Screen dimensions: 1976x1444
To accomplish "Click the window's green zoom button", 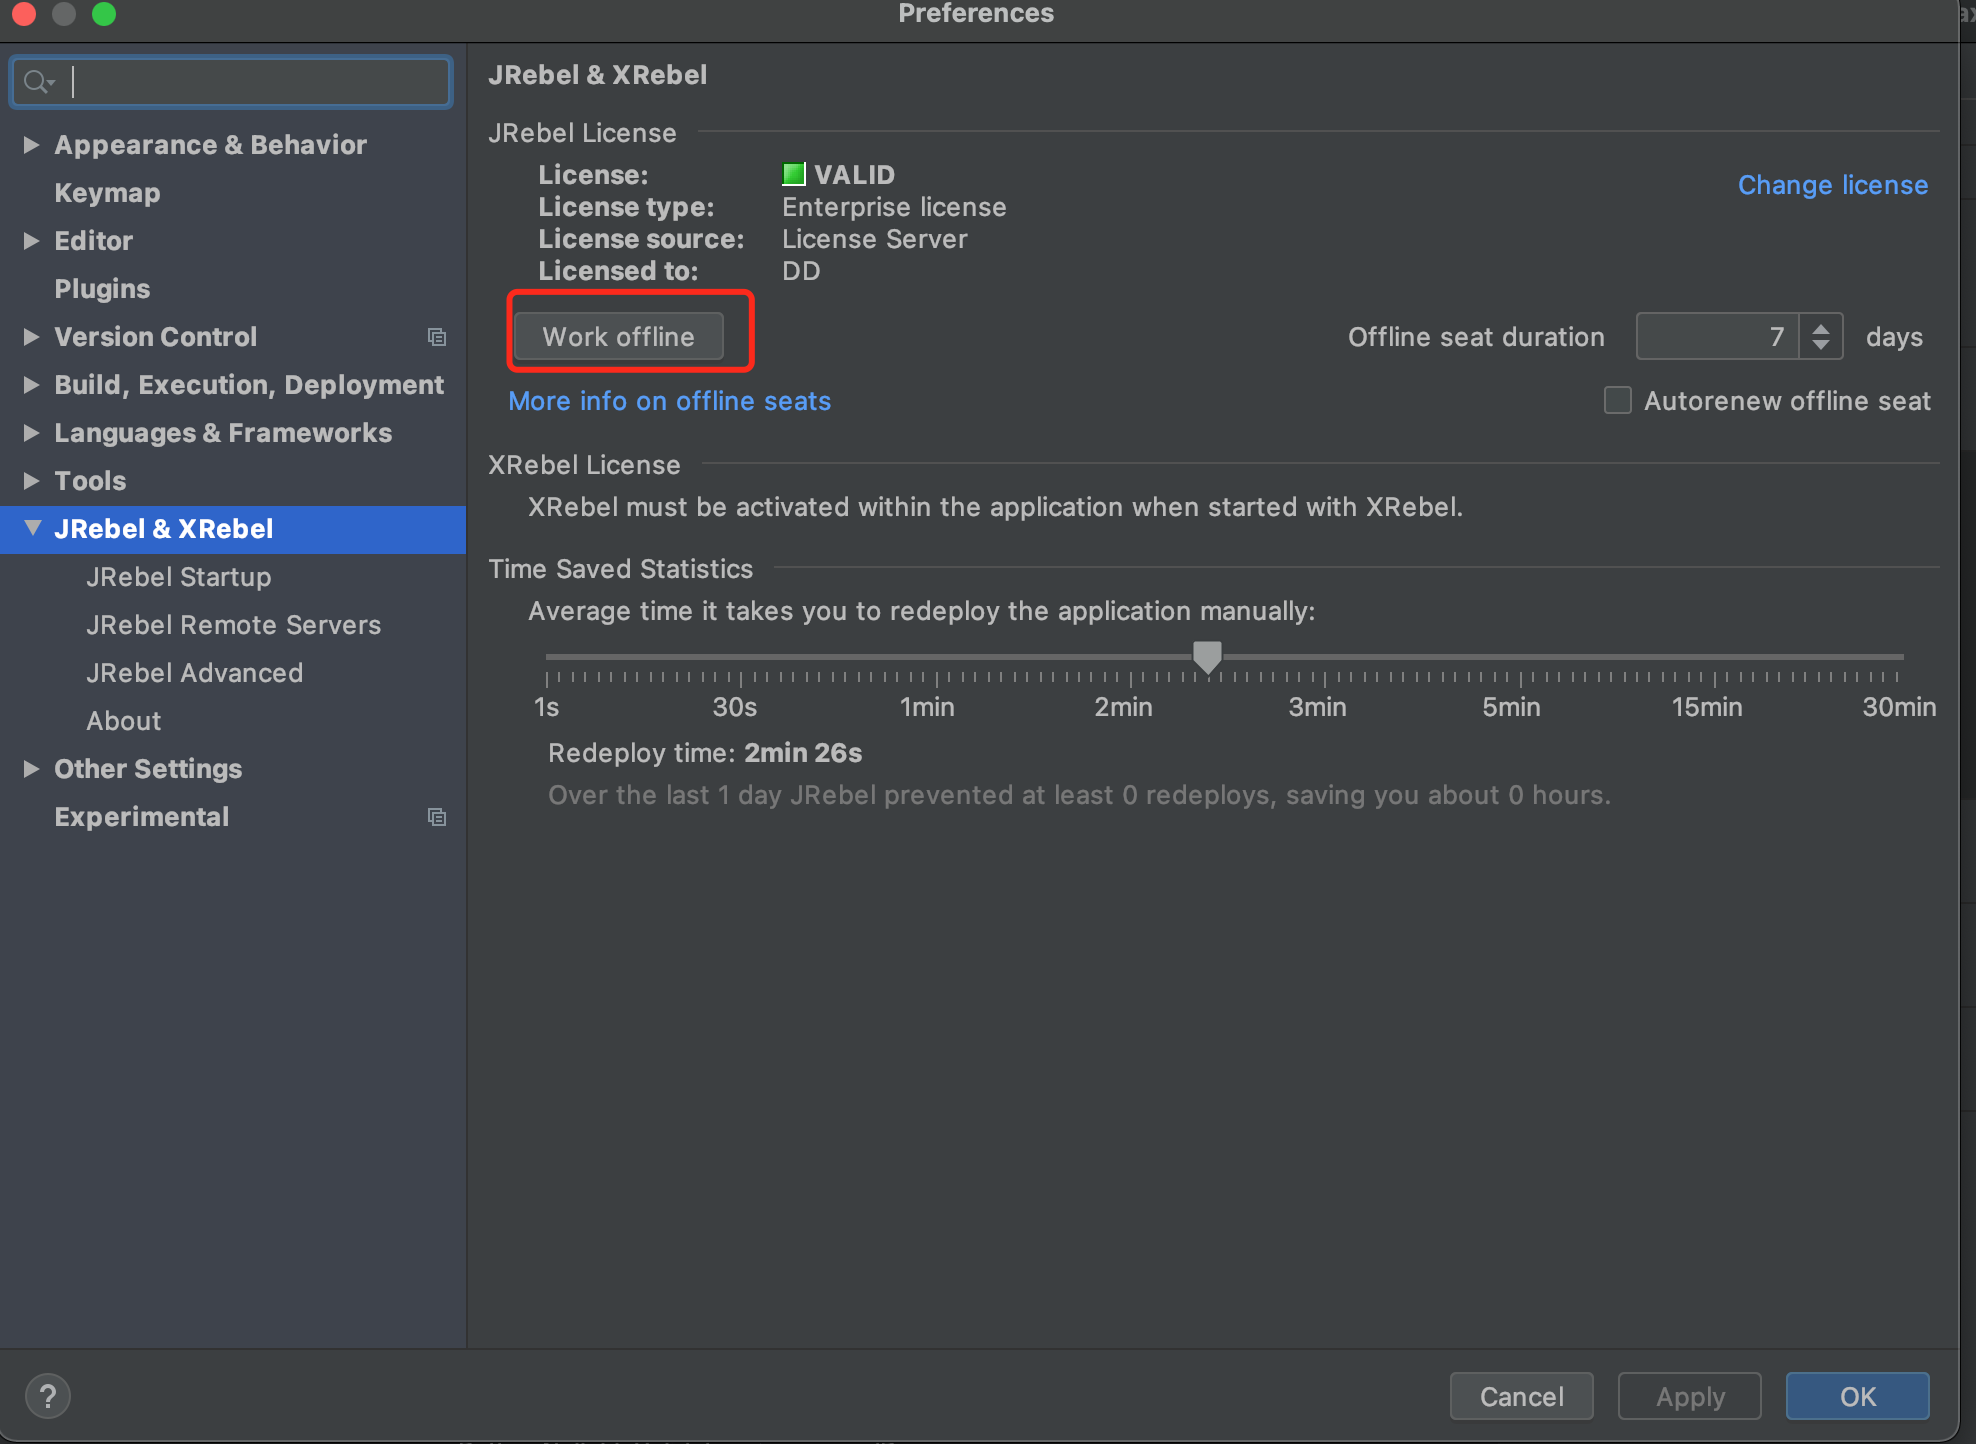I will [x=104, y=13].
